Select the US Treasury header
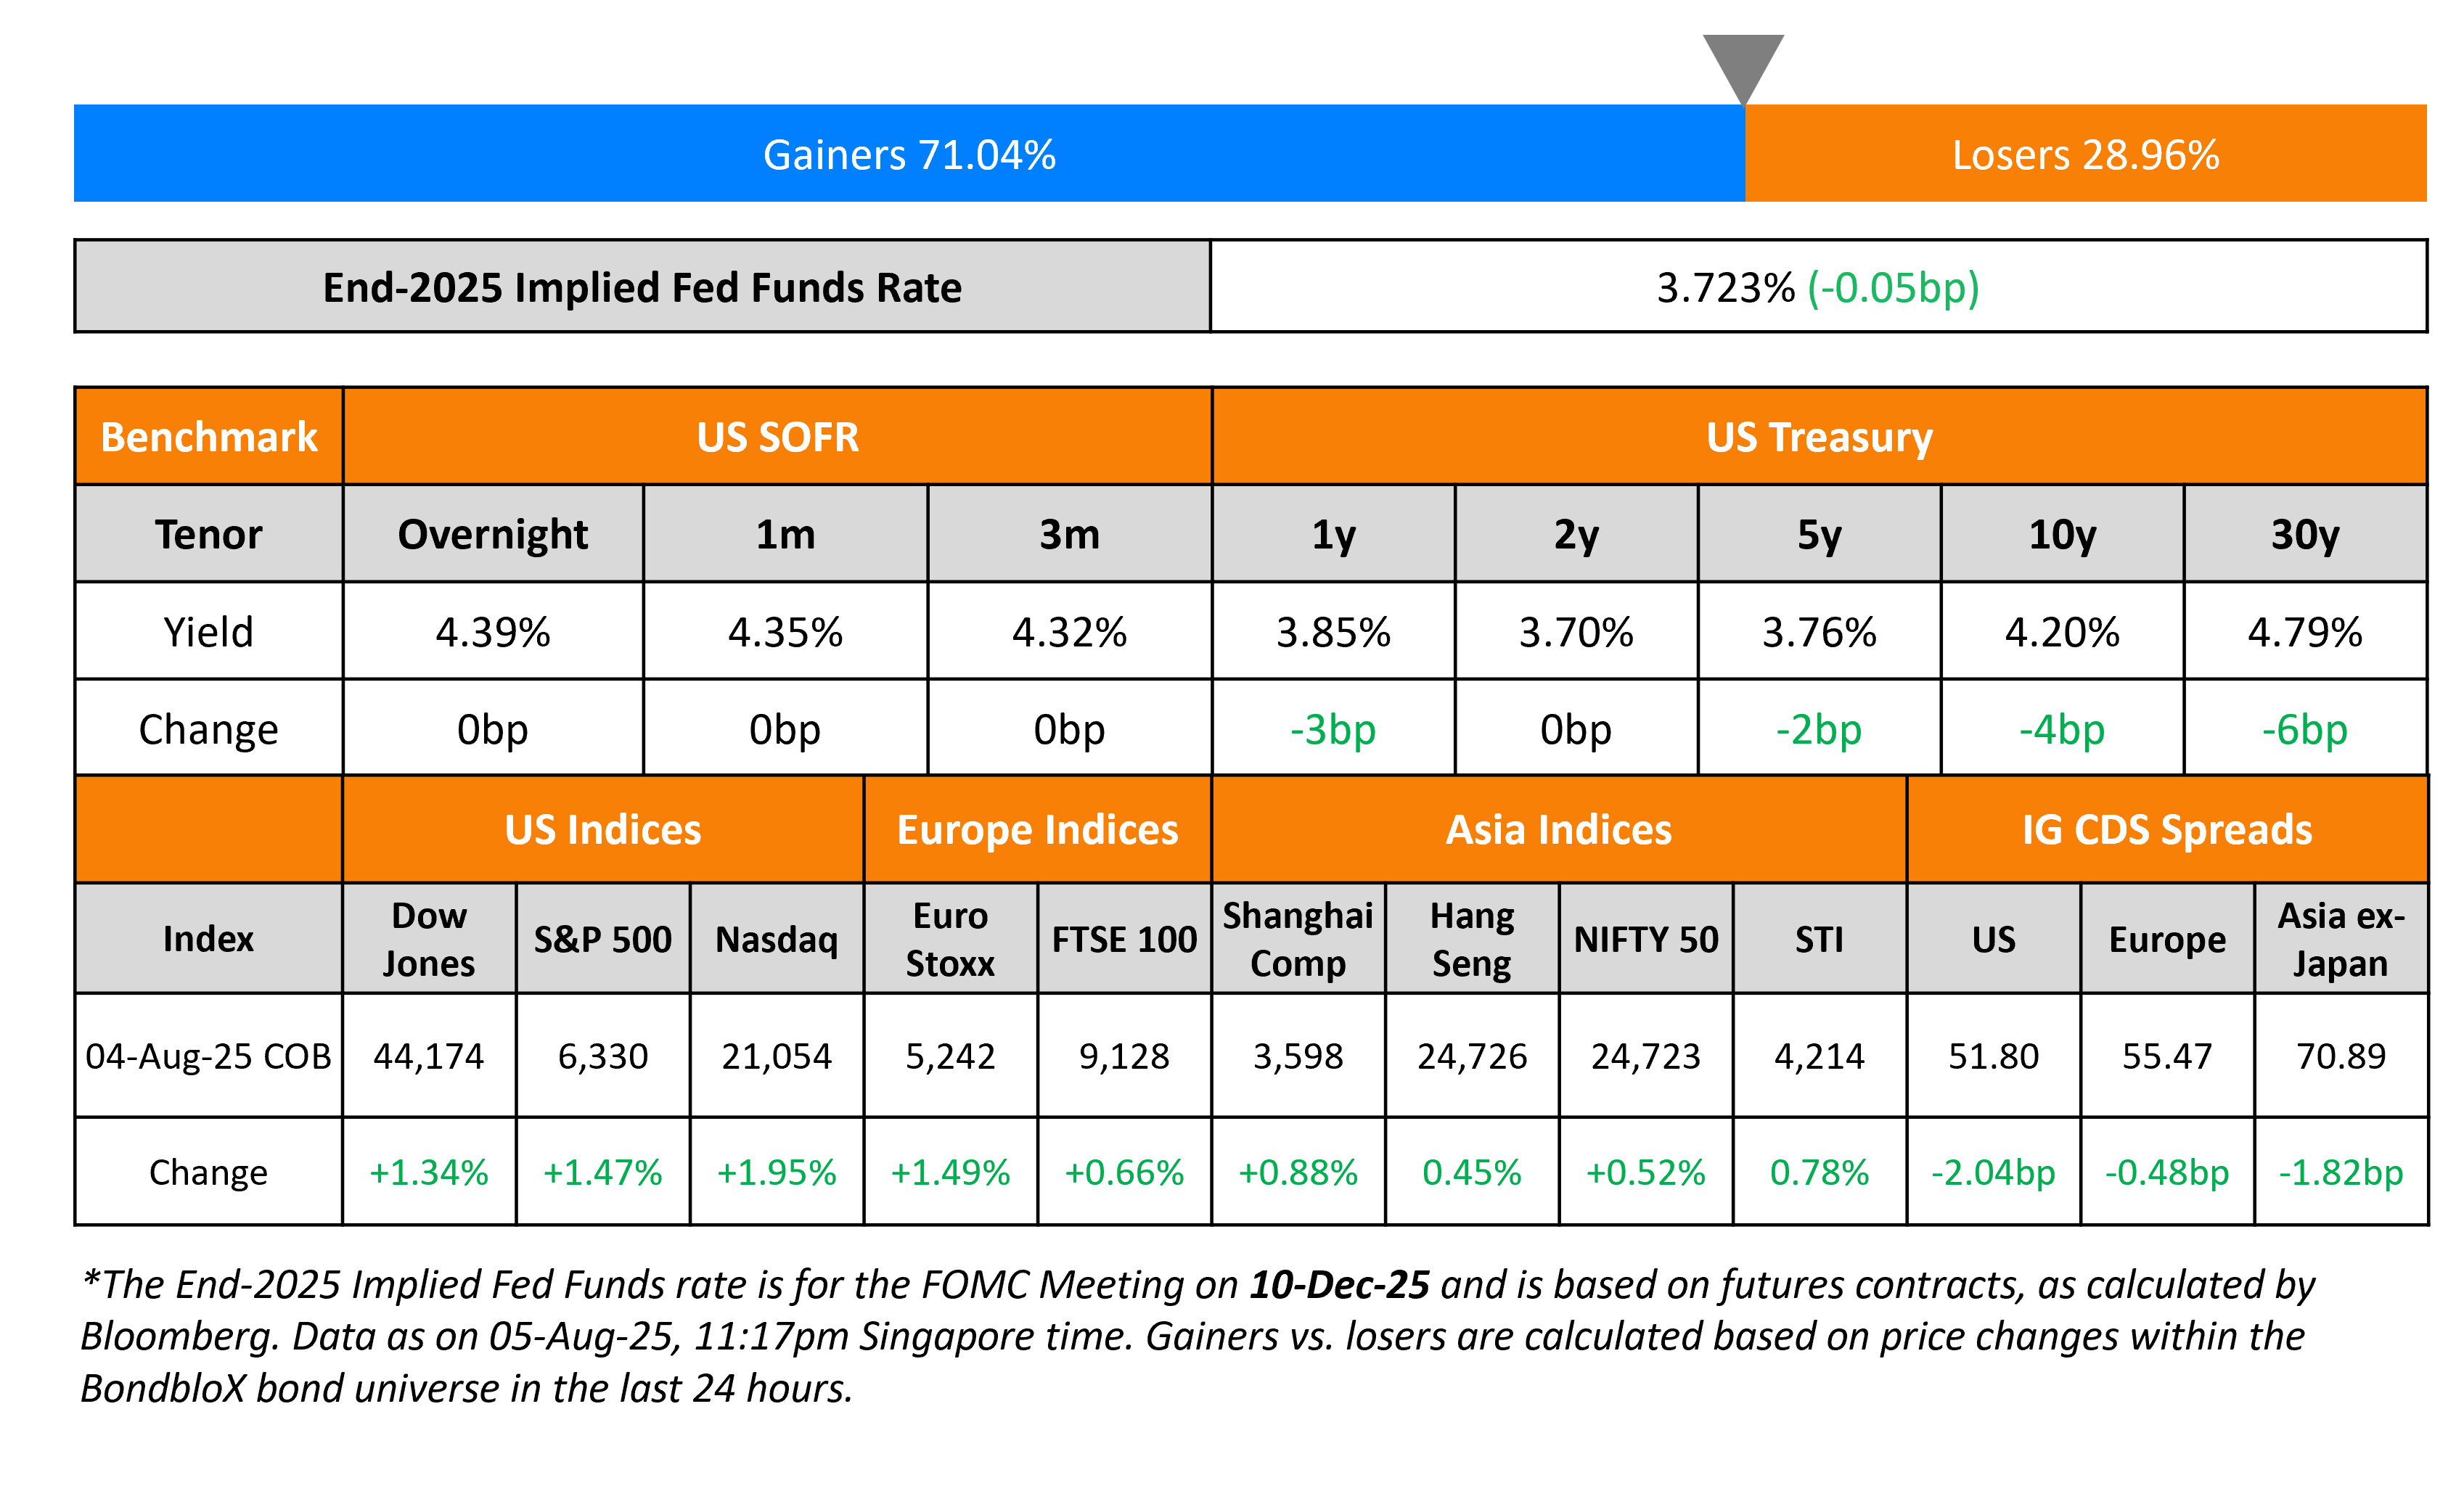The width and height of the screenshot is (2464, 1491). pyautogui.click(x=1819, y=437)
